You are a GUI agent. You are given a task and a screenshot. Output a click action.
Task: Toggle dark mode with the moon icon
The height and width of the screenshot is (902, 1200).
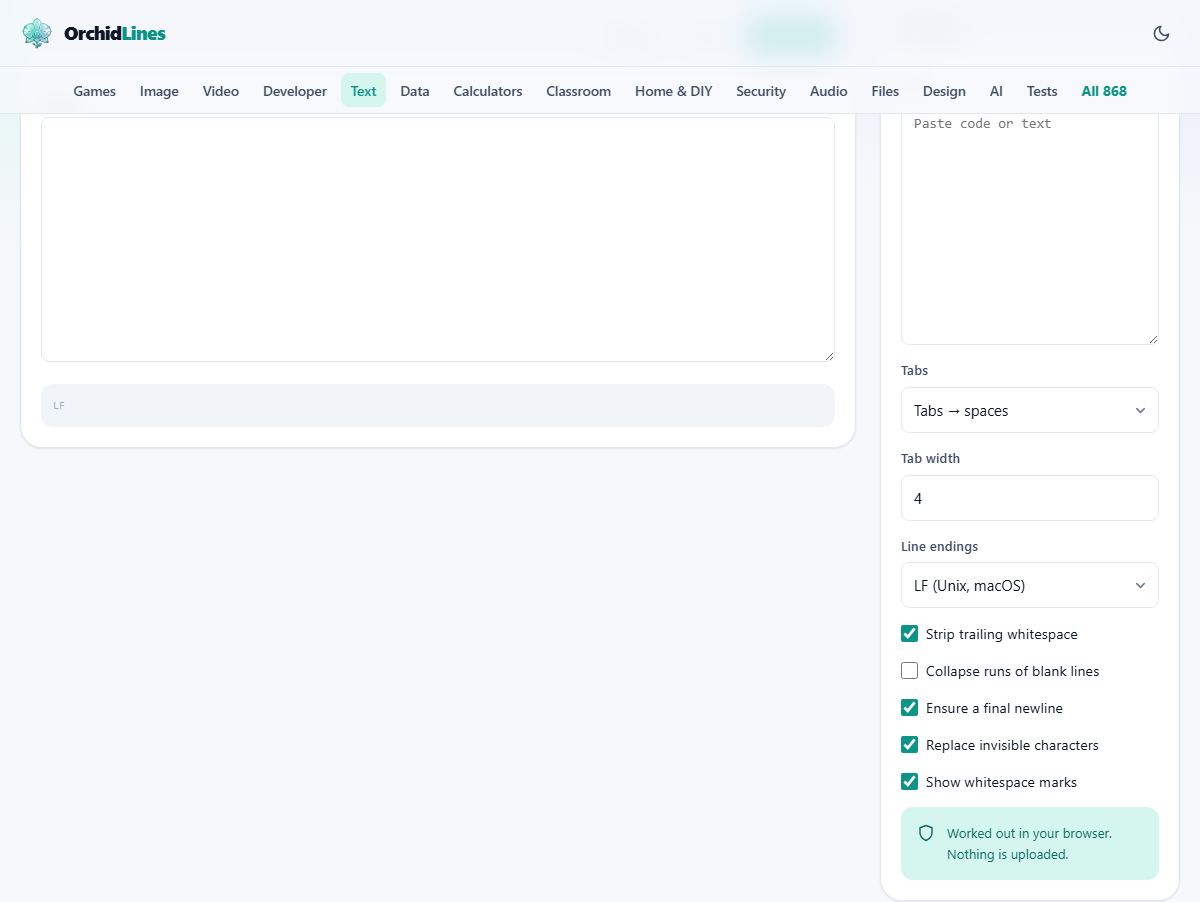point(1161,33)
